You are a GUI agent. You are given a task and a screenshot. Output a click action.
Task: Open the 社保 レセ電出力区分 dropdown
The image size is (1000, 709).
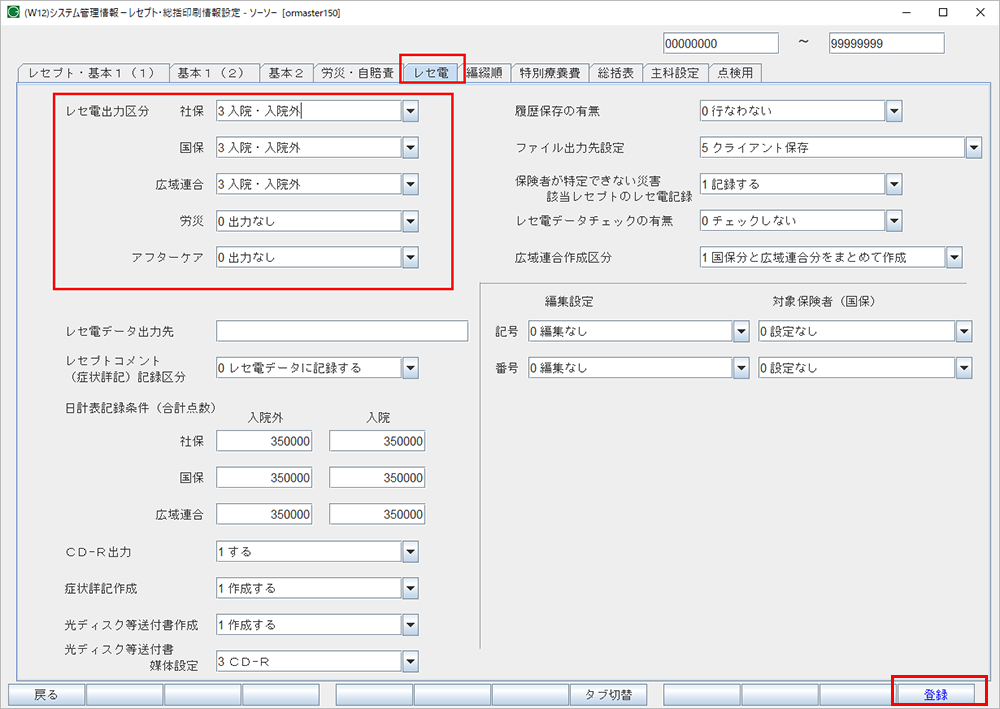410,111
